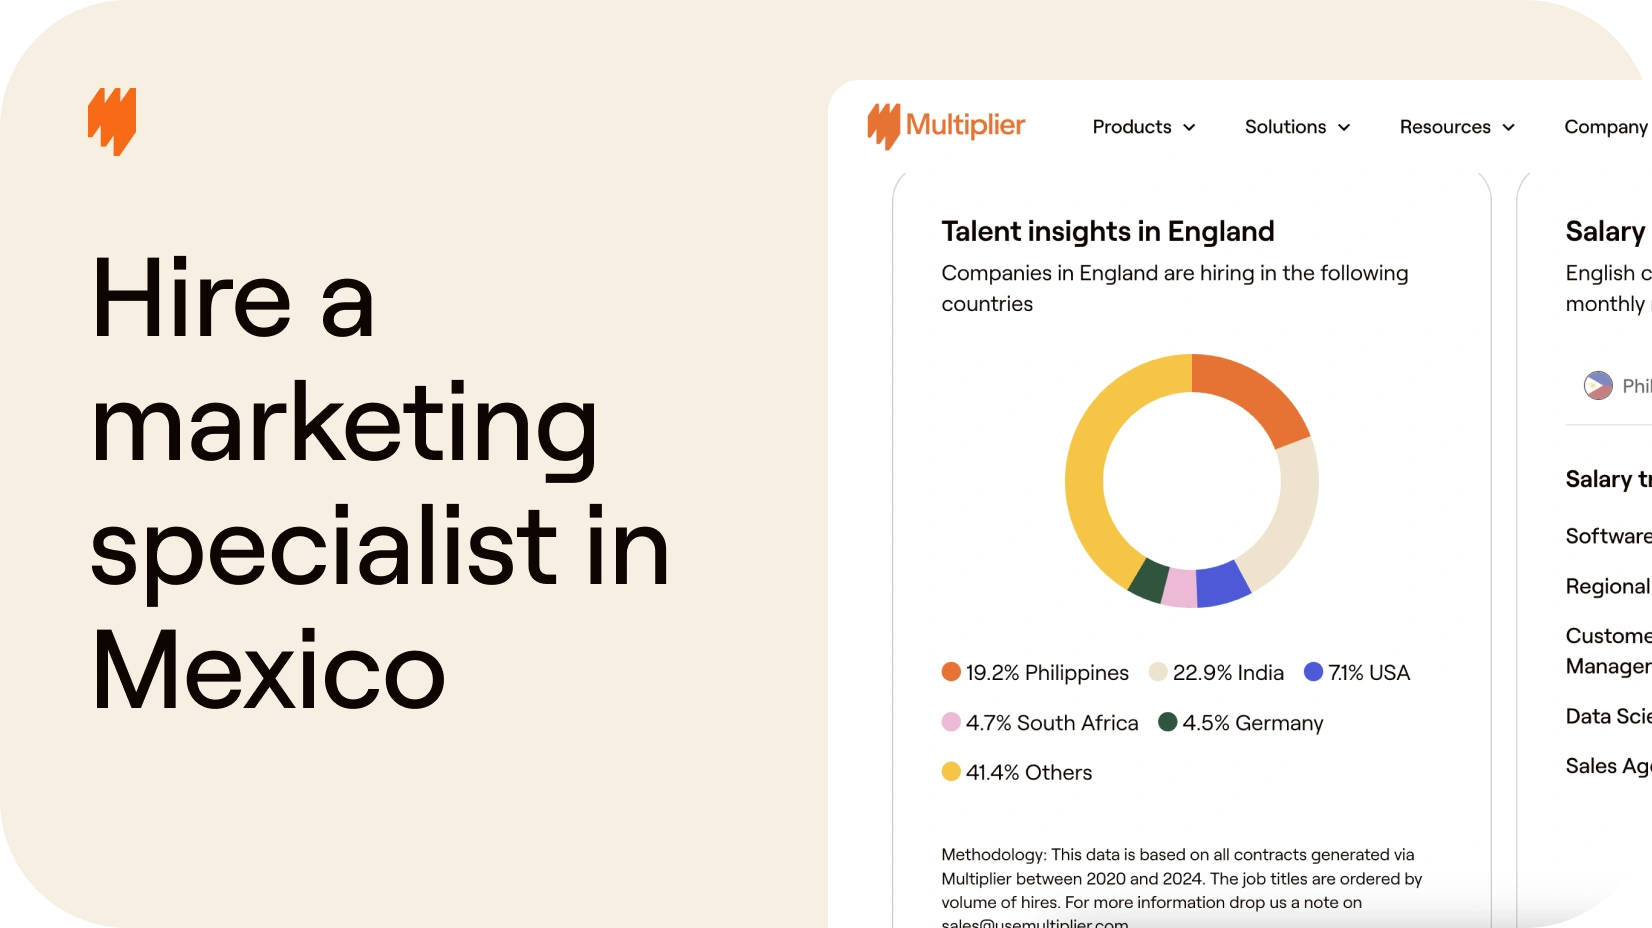Click the 22.9% India legend label
Viewport: 1652px width, 928px height.
coord(1228,672)
